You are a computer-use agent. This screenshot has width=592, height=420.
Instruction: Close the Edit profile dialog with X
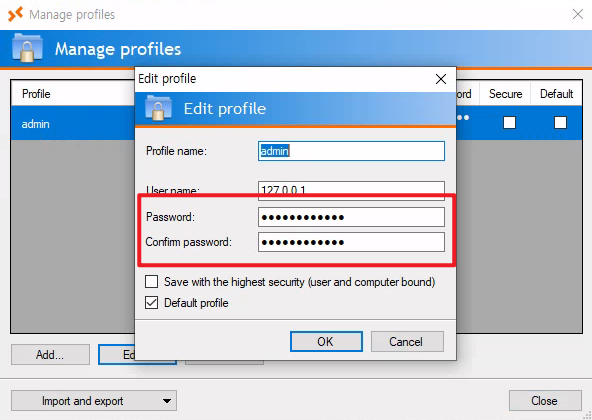[441, 79]
